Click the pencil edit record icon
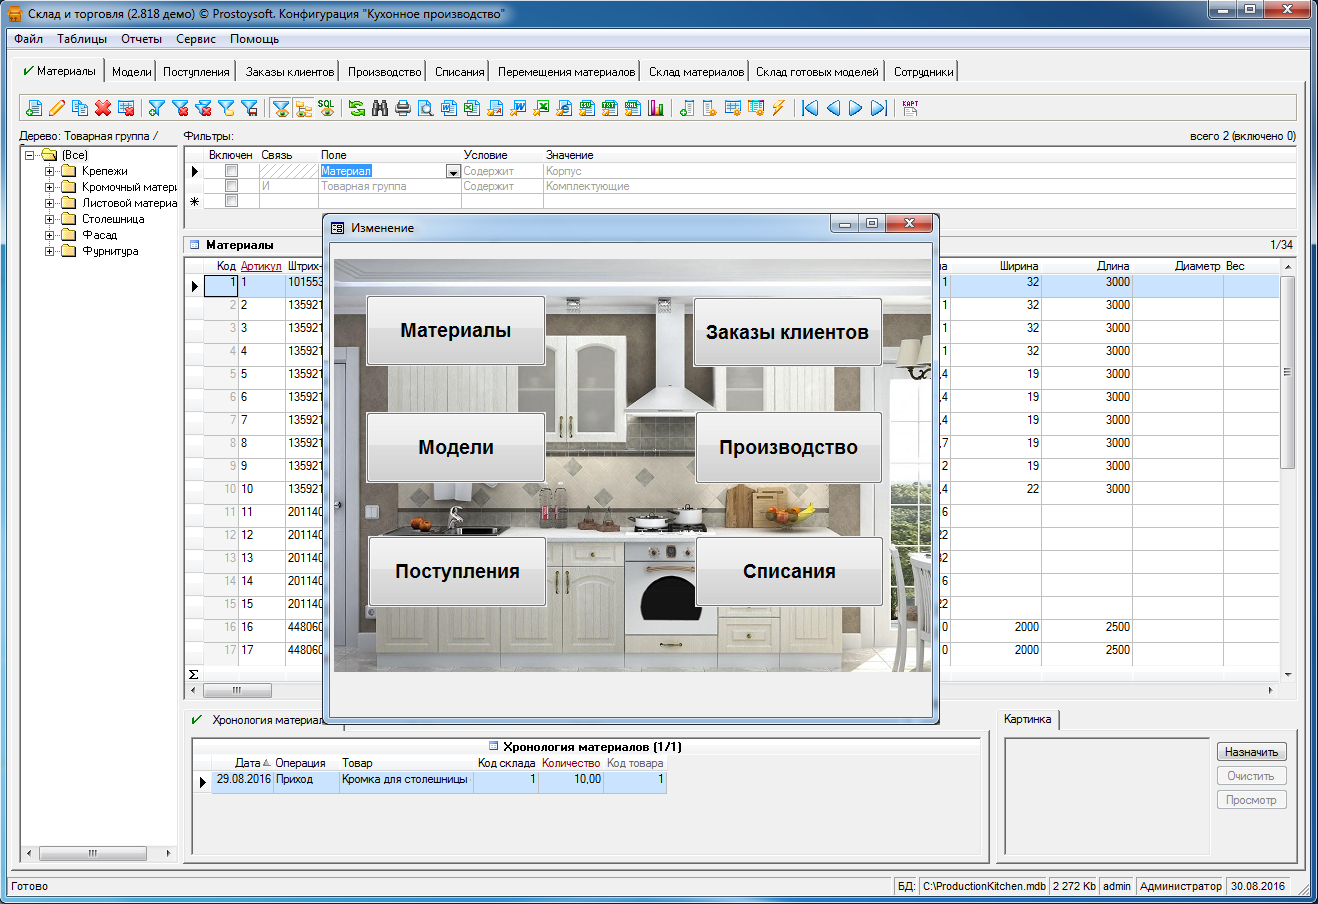The height and width of the screenshot is (904, 1318). click(57, 108)
